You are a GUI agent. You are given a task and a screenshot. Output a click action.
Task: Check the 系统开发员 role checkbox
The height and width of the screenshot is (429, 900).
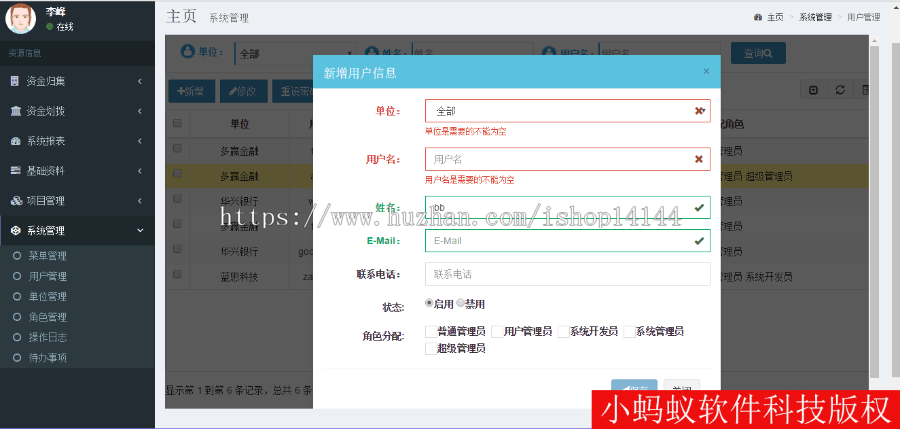(x=563, y=331)
